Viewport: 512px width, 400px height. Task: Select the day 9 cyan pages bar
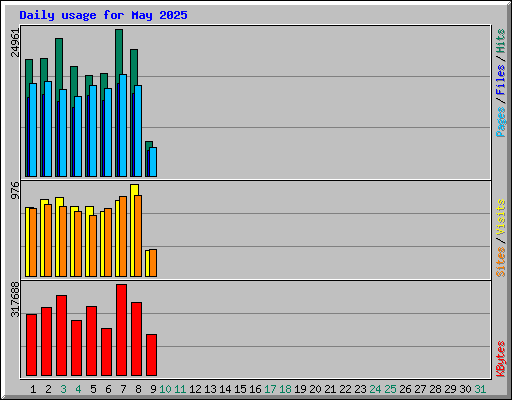coord(153,162)
